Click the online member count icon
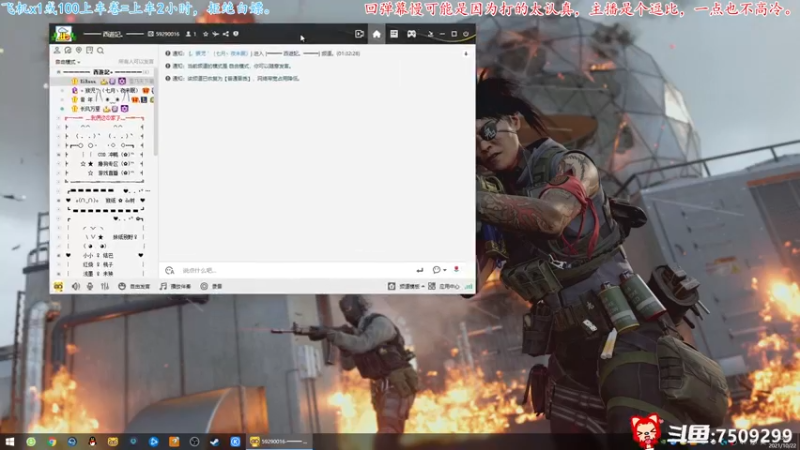Image resolution: width=800 pixels, height=450 pixels. (x=188, y=34)
